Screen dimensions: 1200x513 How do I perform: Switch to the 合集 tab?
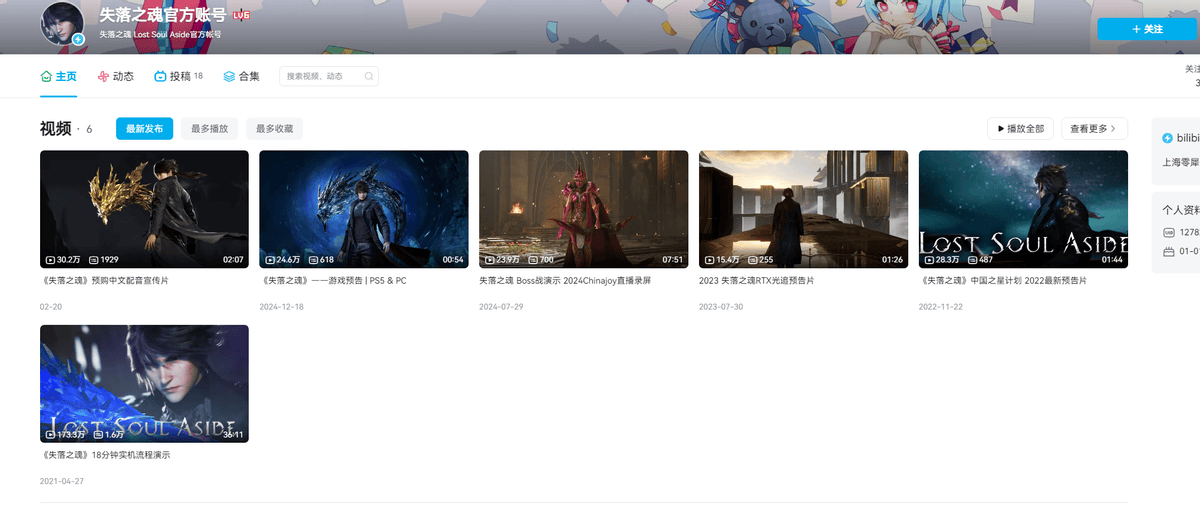coord(241,76)
